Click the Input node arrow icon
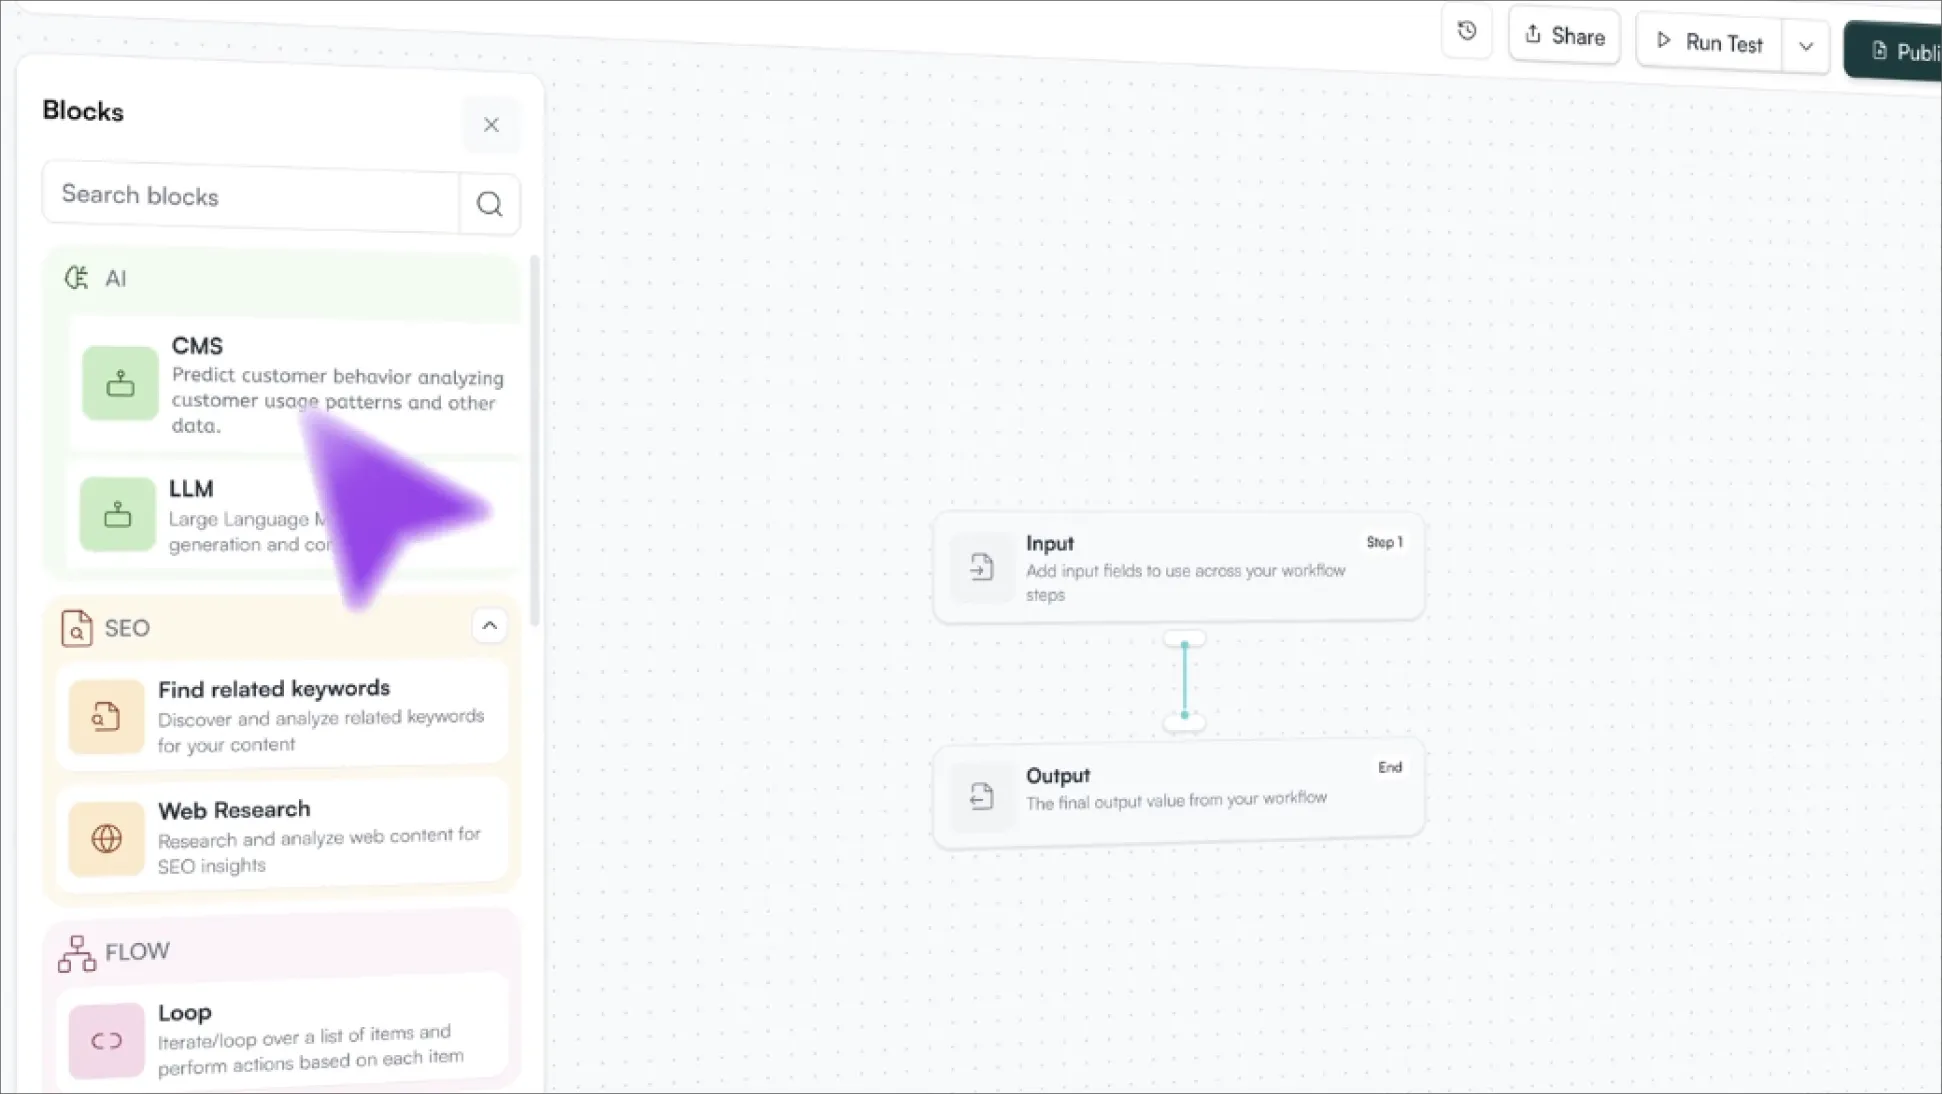 (x=981, y=568)
